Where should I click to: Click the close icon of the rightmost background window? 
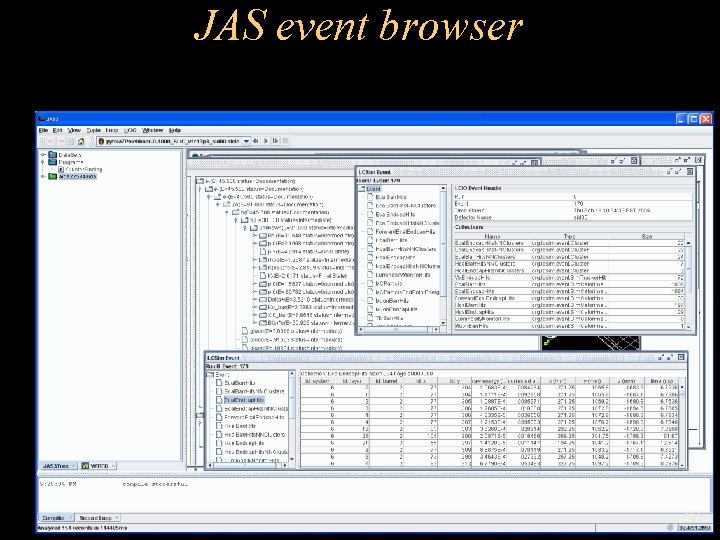(698, 160)
